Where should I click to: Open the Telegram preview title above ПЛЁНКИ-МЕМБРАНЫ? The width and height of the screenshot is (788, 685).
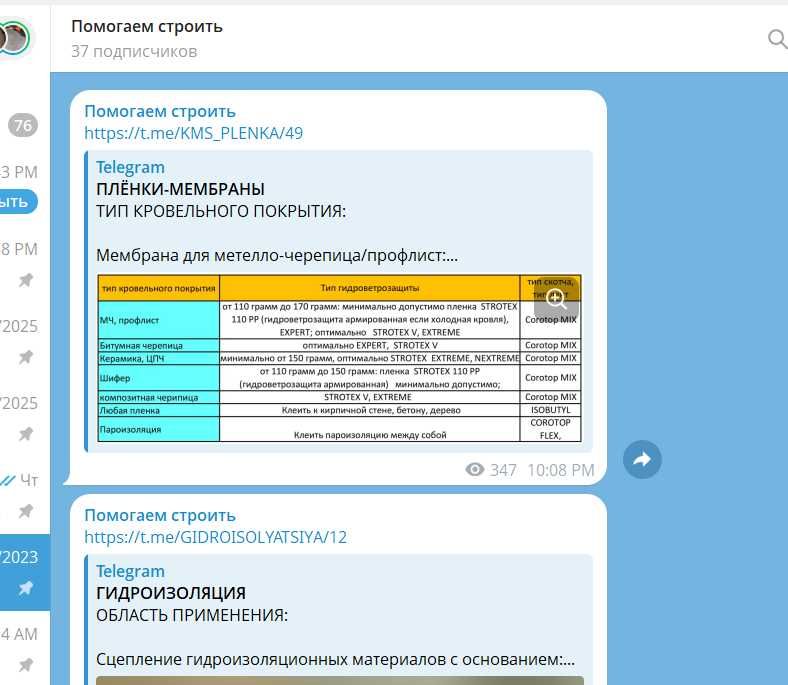(130, 167)
